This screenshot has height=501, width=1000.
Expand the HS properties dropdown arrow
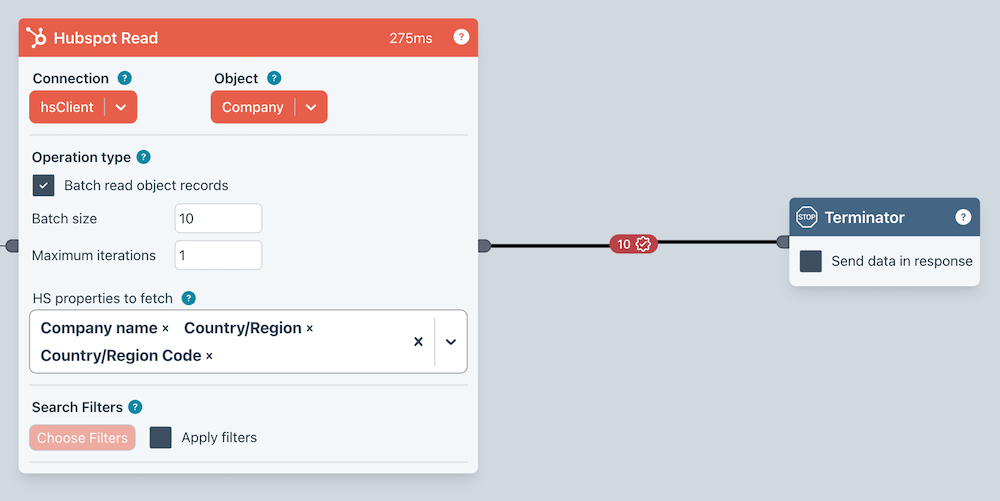click(x=451, y=342)
